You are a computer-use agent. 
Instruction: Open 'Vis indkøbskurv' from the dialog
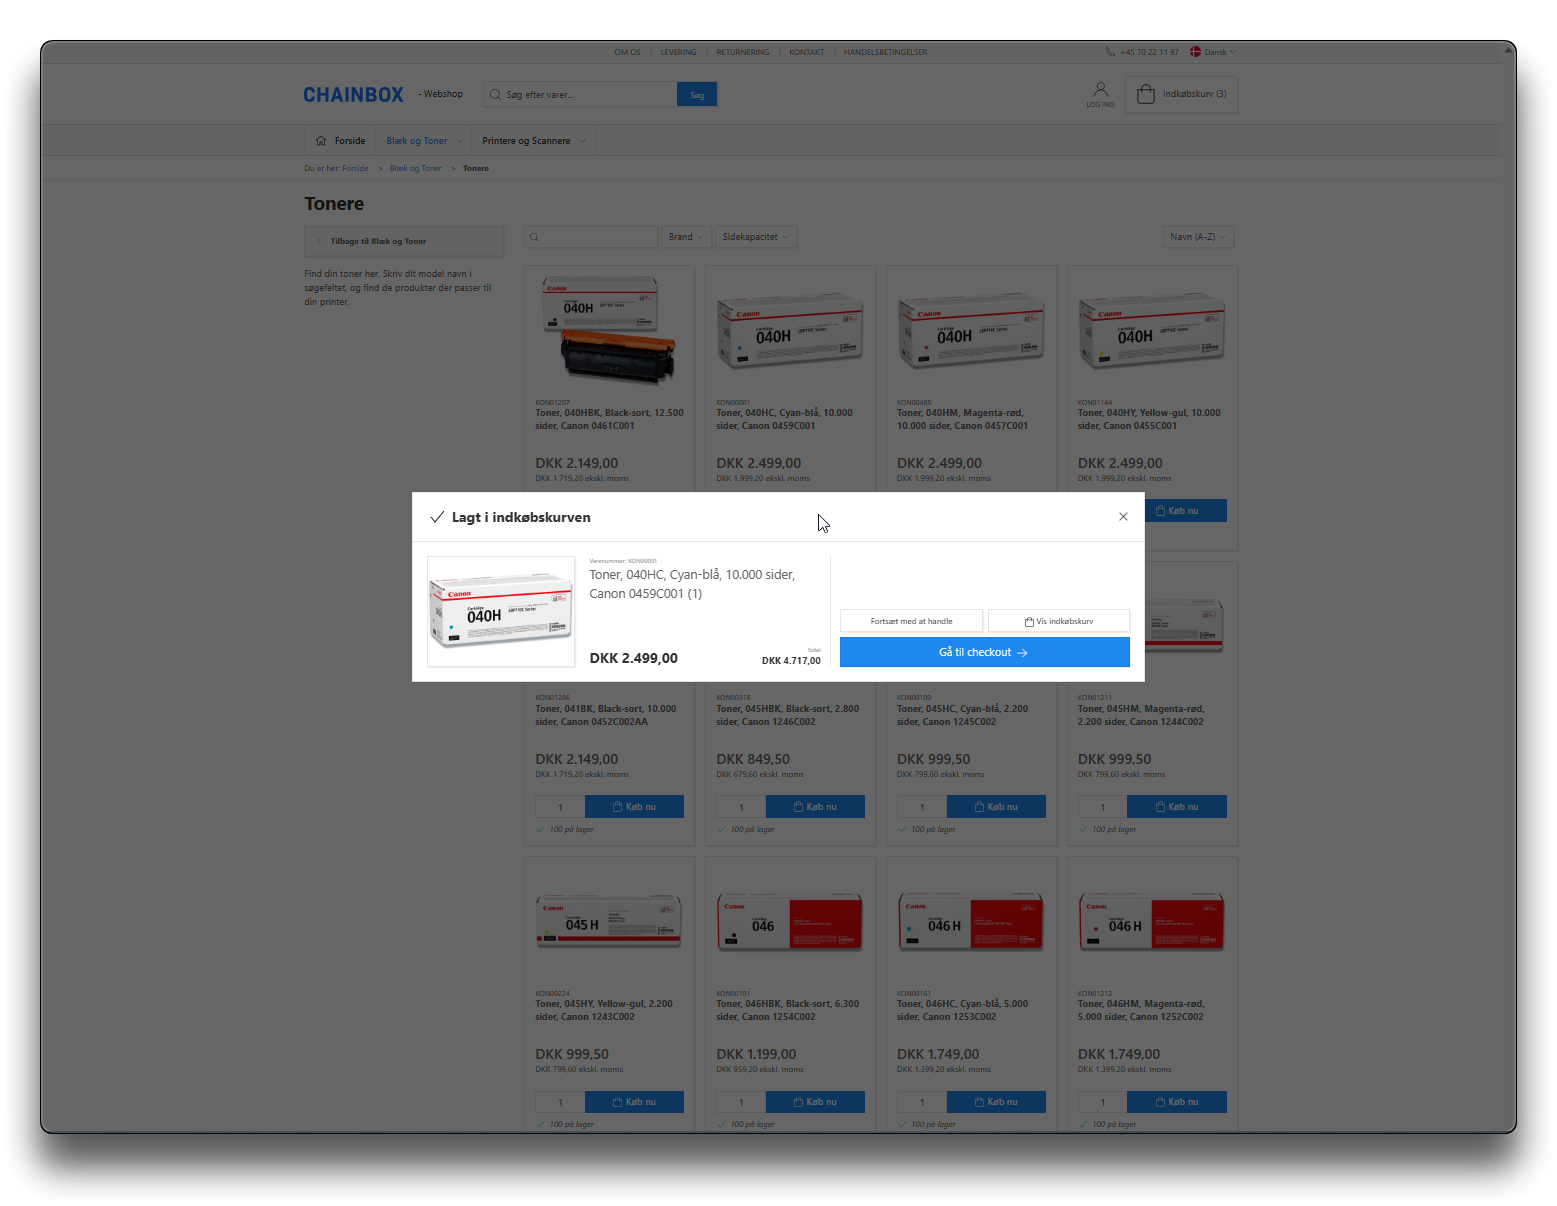tap(1059, 621)
